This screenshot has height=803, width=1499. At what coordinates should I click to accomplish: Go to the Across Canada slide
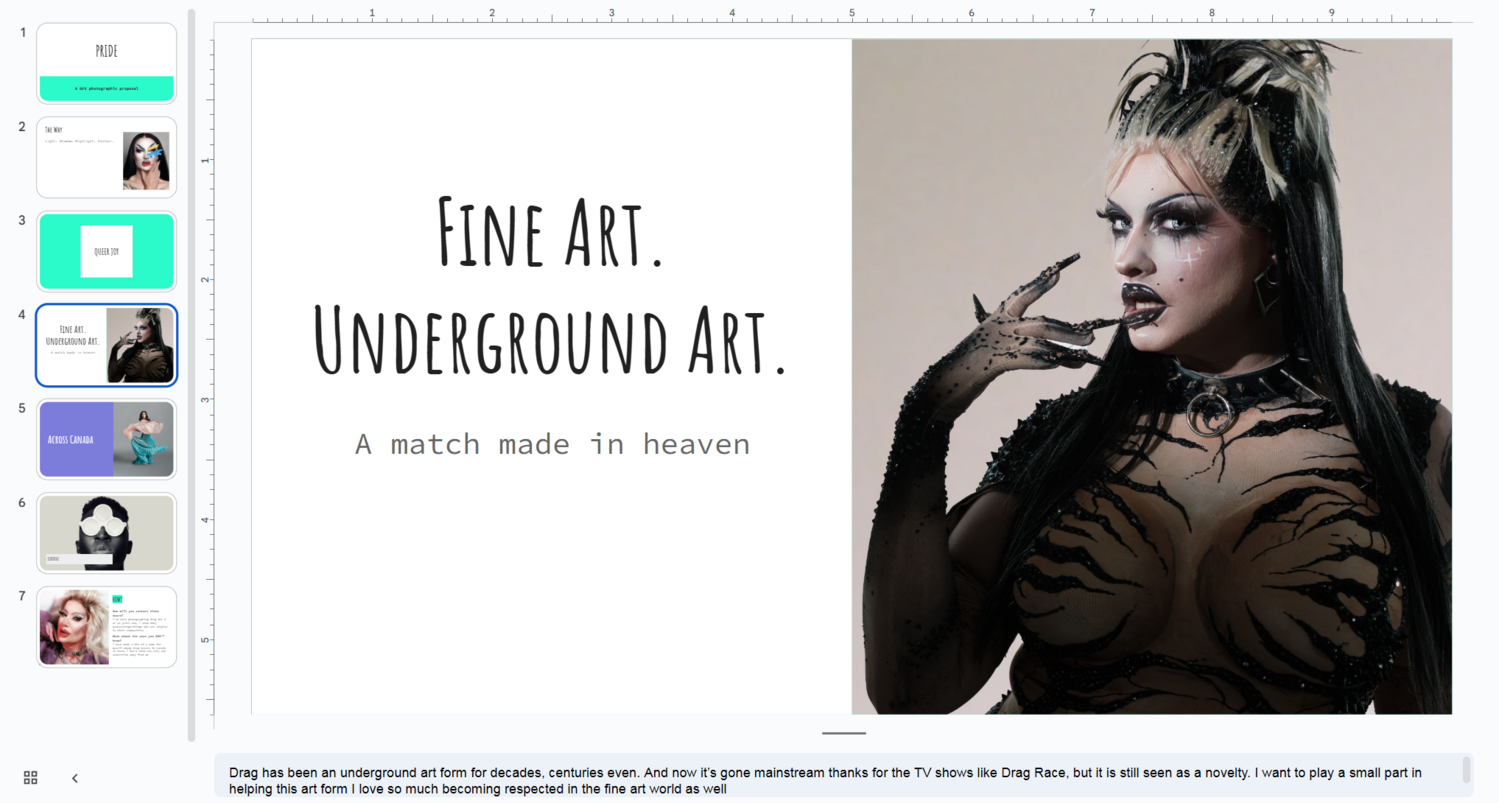pyautogui.click(x=106, y=439)
